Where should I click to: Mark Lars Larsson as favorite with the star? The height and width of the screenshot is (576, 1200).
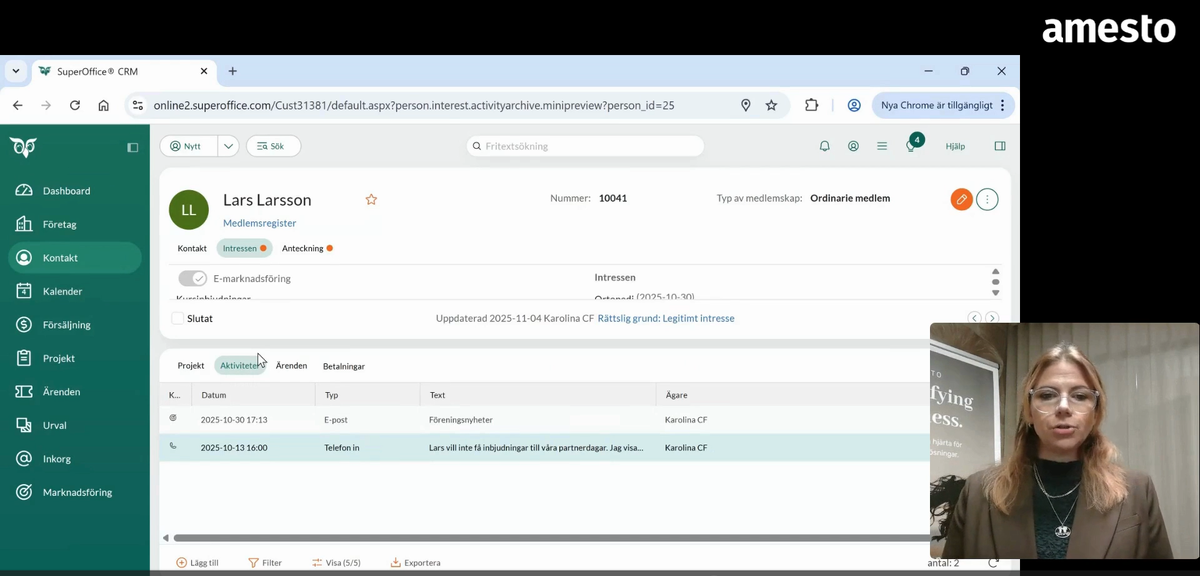pyautogui.click(x=371, y=200)
